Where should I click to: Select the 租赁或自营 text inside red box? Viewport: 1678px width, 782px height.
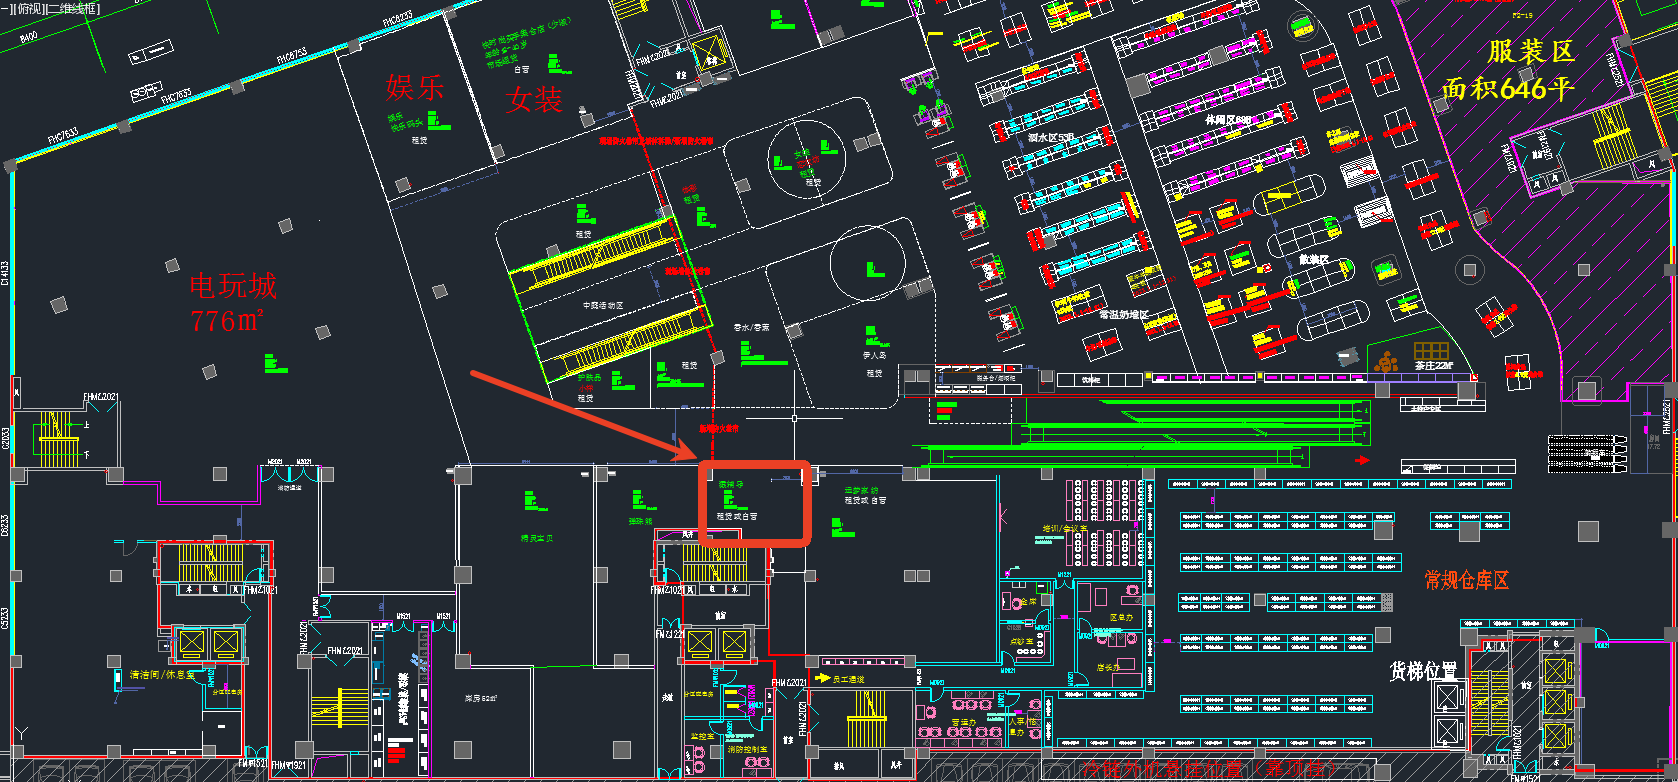[x=737, y=517]
